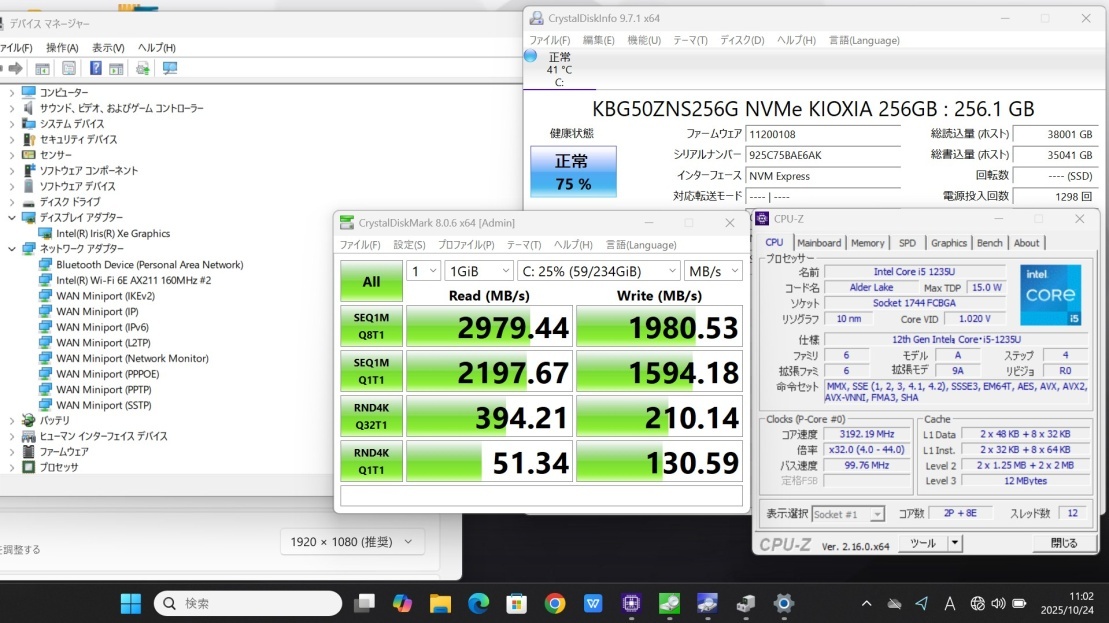Click the All button to run all benchmarks
This screenshot has width=1109, height=623.
(371, 281)
